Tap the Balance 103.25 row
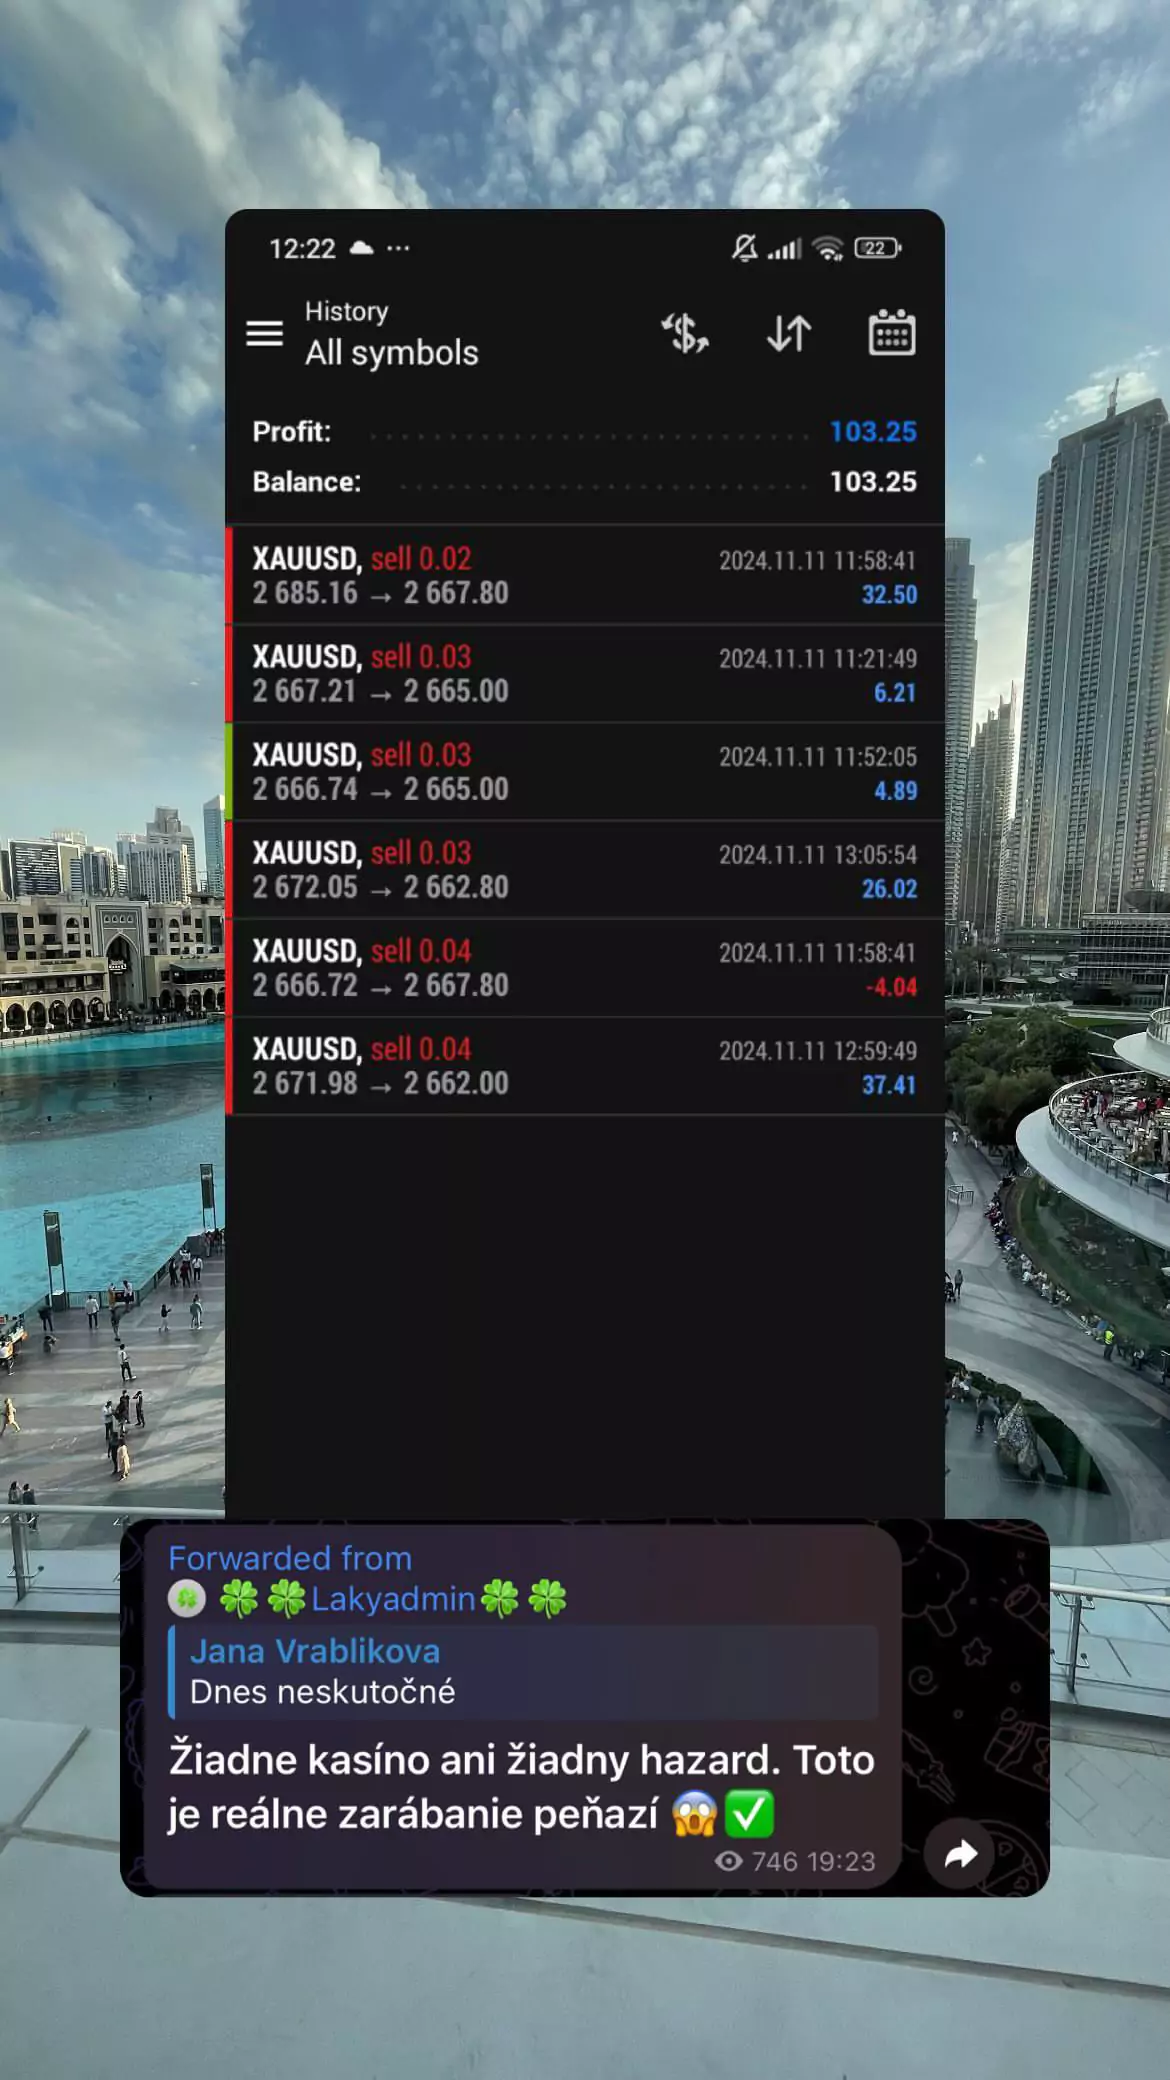 (585, 482)
